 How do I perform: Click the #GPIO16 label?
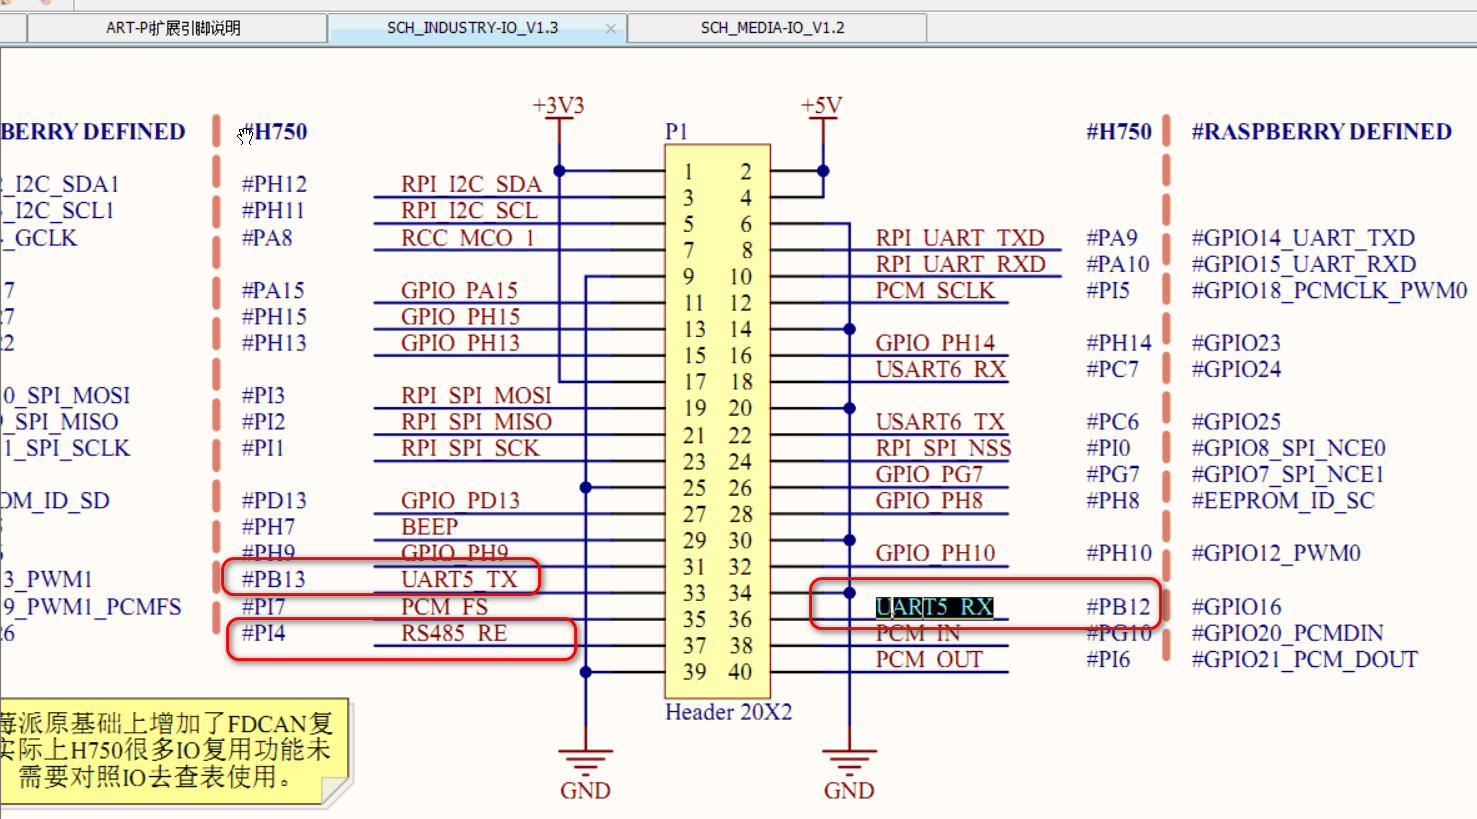[x=1237, y=607]
